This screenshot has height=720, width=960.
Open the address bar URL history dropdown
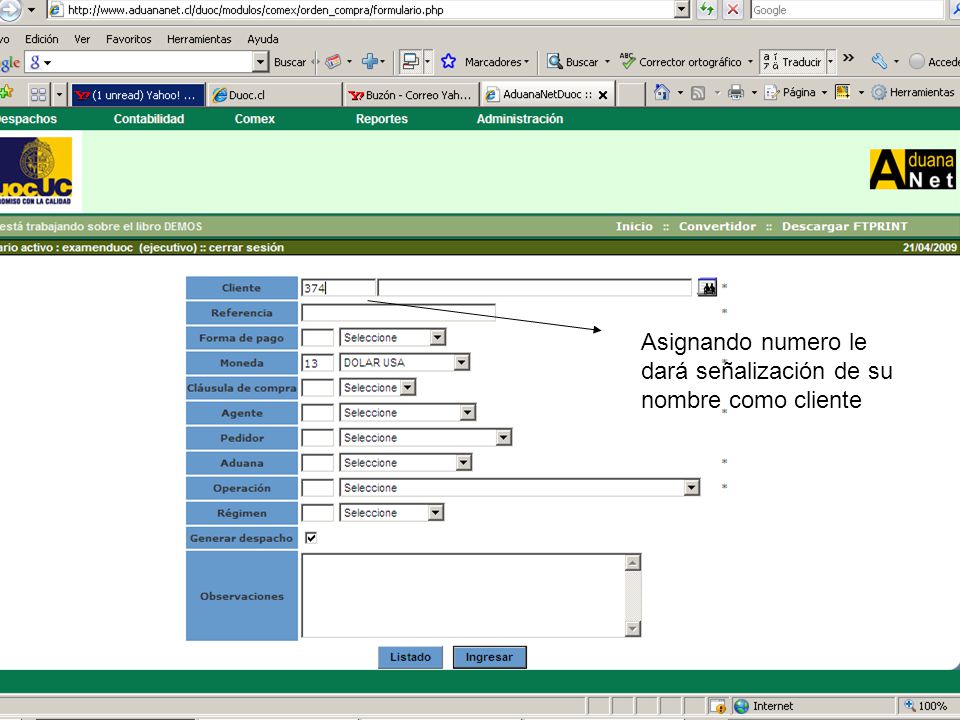[x=682, y=10]
